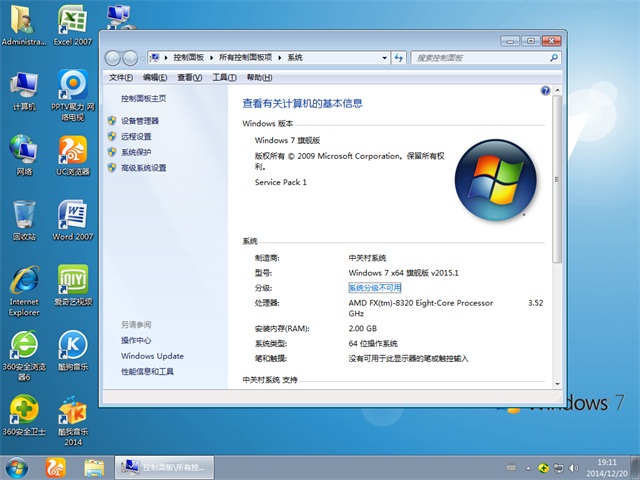Open UC browser from the taskbar
The width and height of the screenshot is (640, 480).
click(x=55, y=468)
